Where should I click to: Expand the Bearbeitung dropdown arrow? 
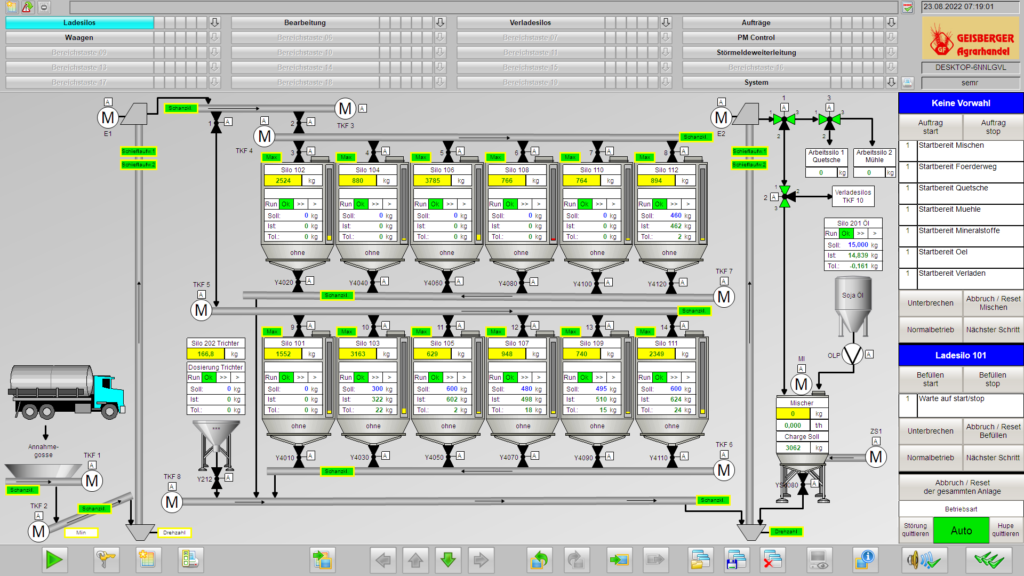(x=440, y=22)
